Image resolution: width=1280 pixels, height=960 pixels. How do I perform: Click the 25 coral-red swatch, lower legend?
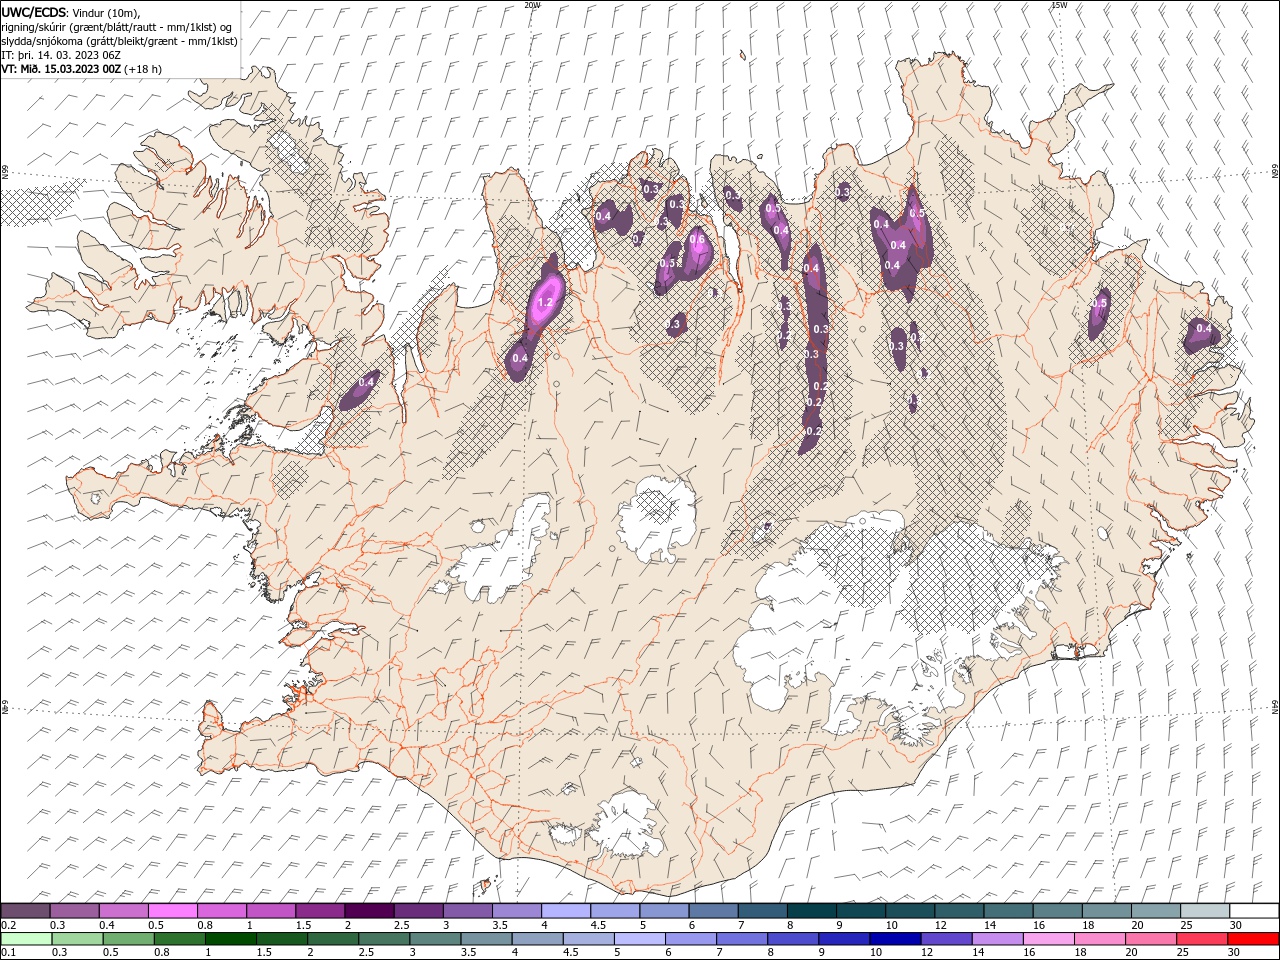coord(1201,939)
